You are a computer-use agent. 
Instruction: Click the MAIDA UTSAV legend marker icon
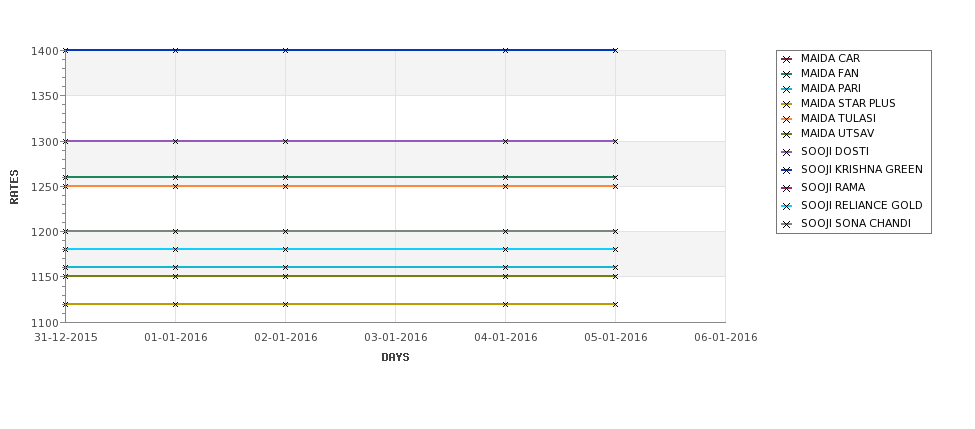(786, 134)
